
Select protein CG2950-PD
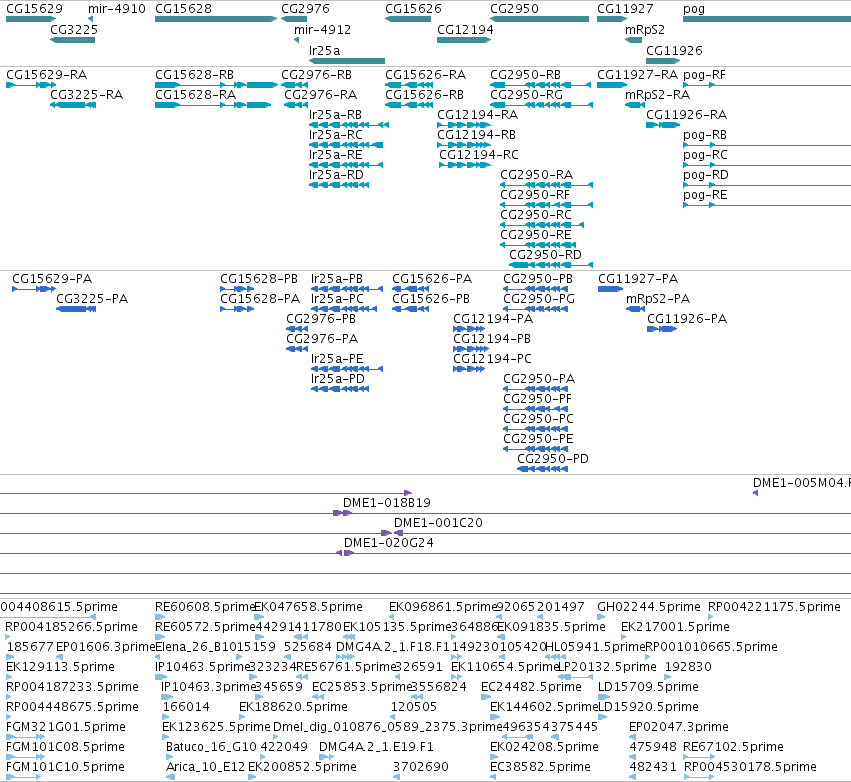pos(542,469)
